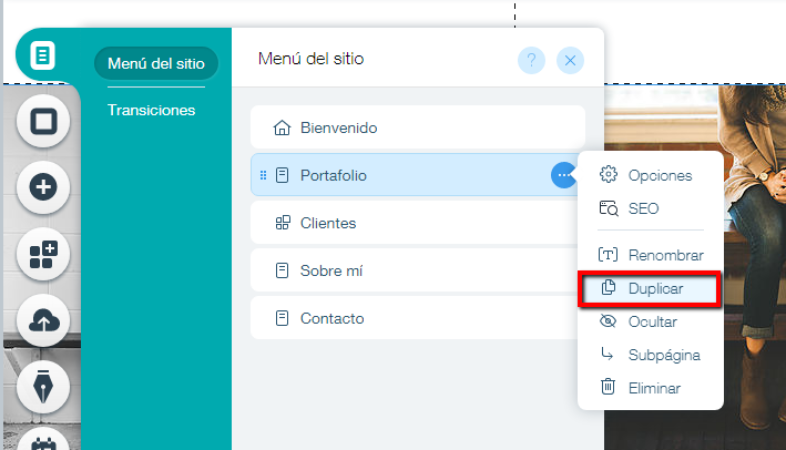Click the arrow icon beside Subpágina
Screen dimensions: 786x450
tap(607, 354)
